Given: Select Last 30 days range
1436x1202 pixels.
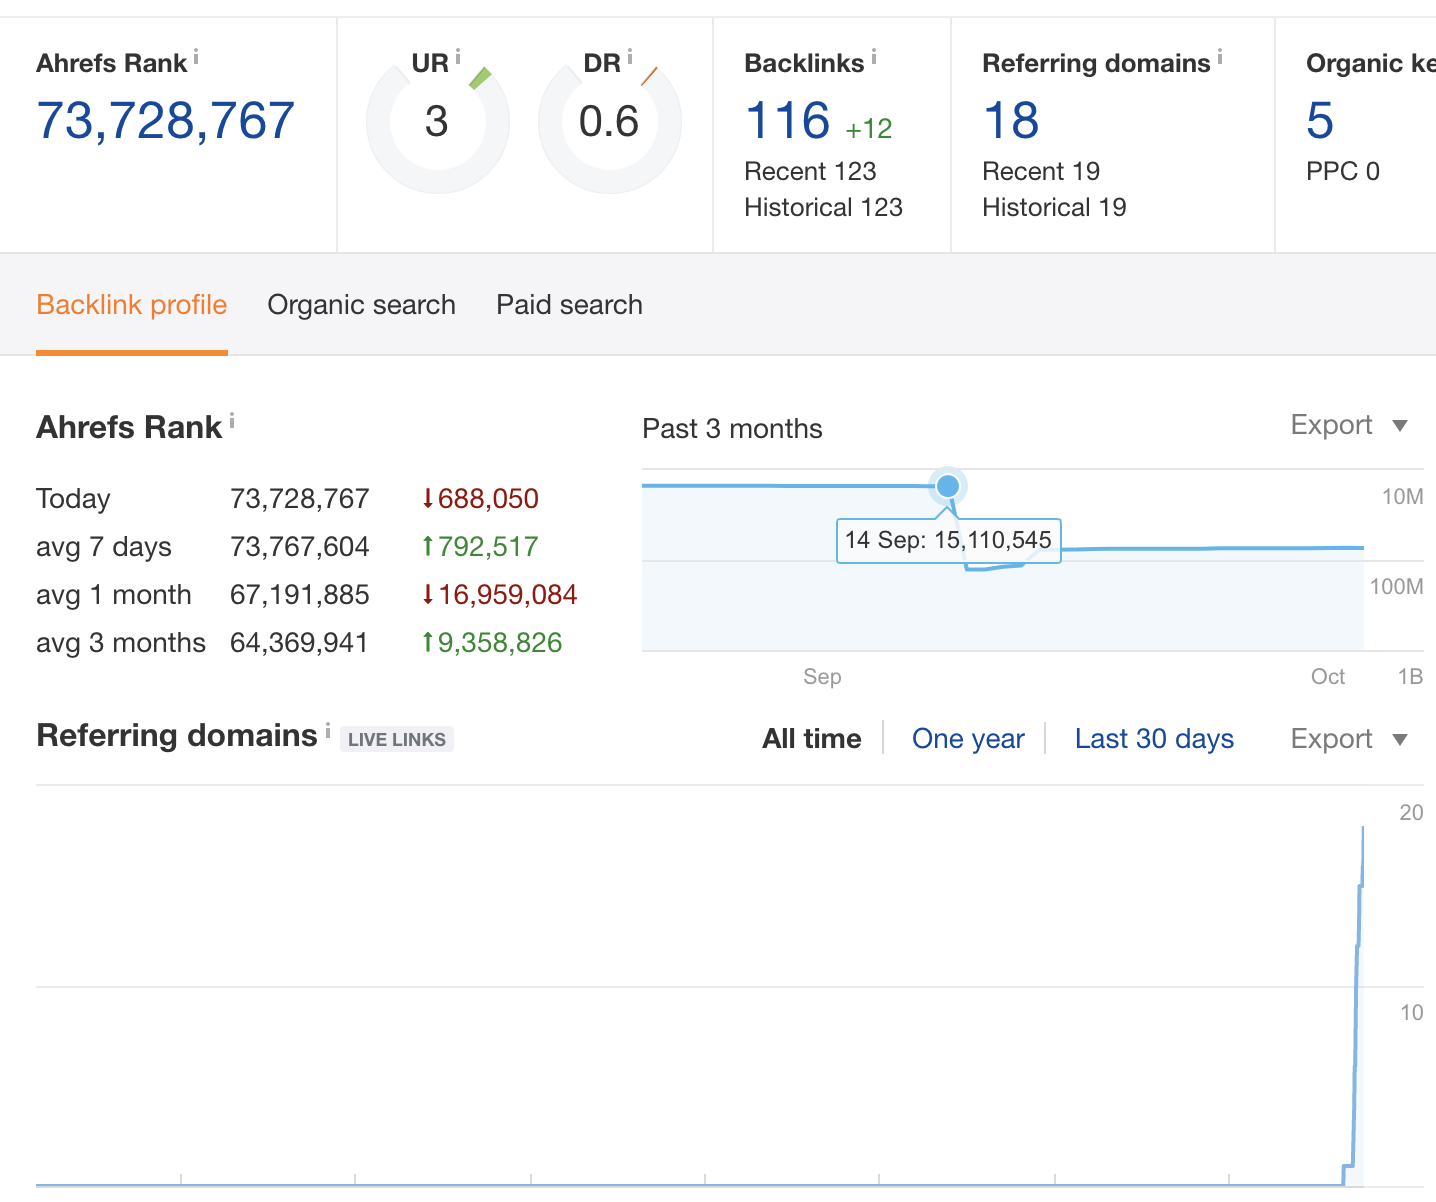Looking at the screenshot, I should point(1154,739).
